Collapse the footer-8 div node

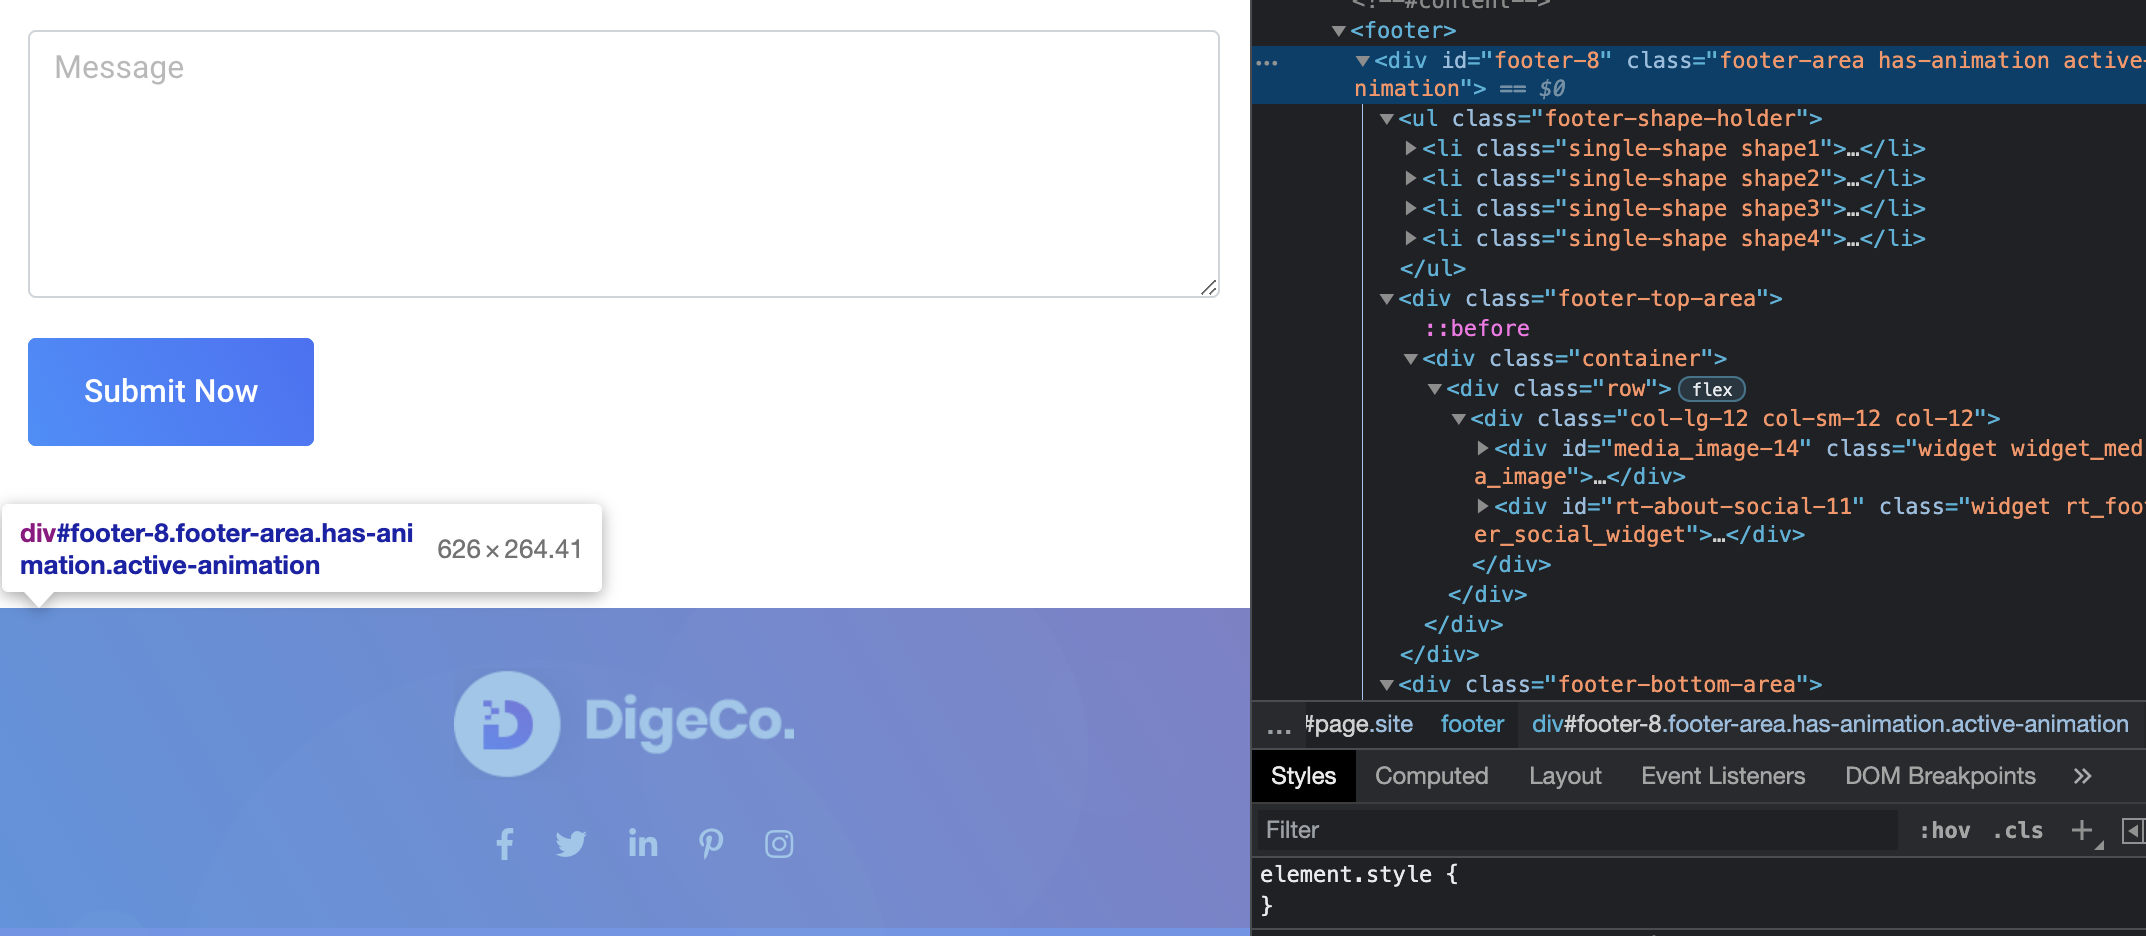coord(1363,61)
